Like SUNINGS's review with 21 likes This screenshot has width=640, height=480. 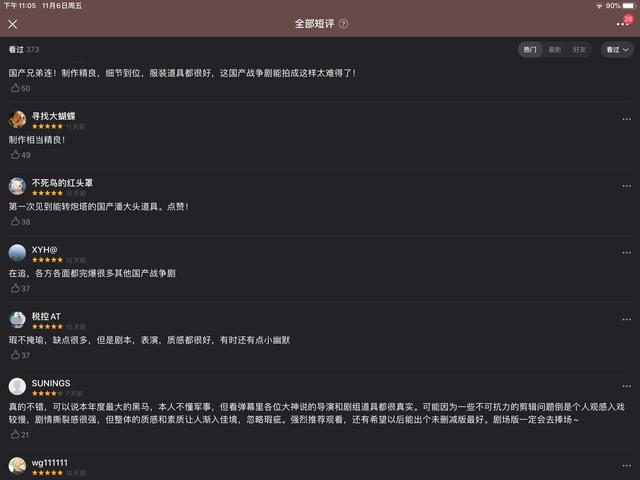tap(20, 435)
